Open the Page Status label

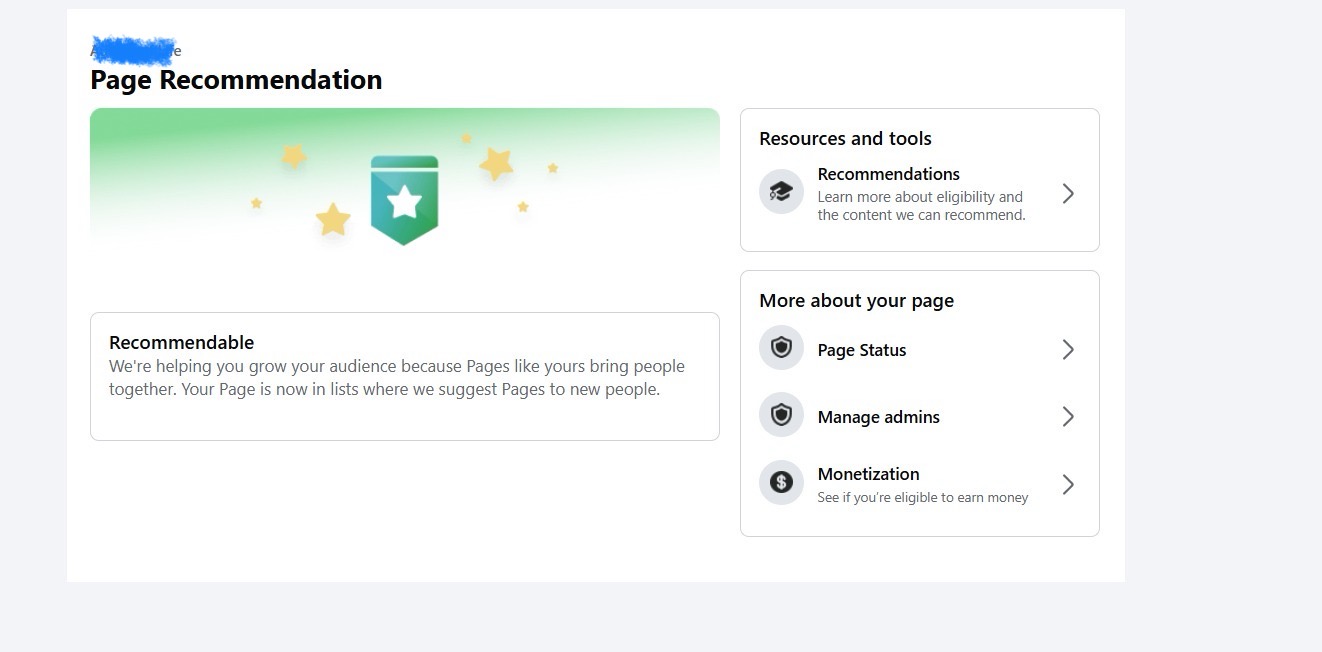coord(861,350)
